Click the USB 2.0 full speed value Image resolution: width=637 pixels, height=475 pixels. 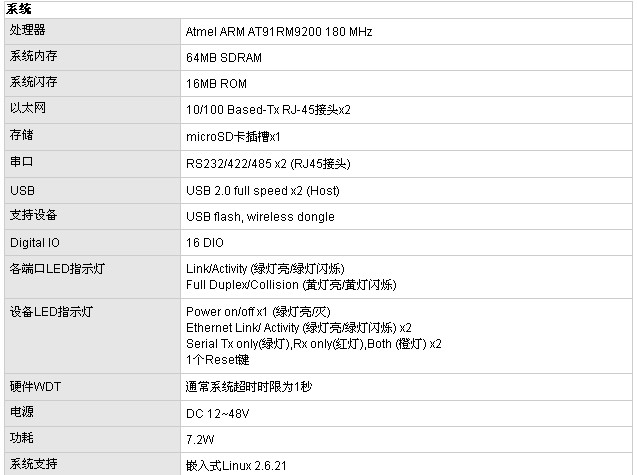click(x=263, y=190)
